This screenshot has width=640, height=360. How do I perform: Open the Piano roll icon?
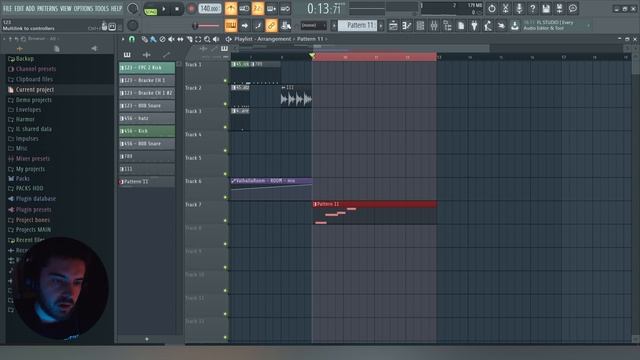click(x=407, y=26)
